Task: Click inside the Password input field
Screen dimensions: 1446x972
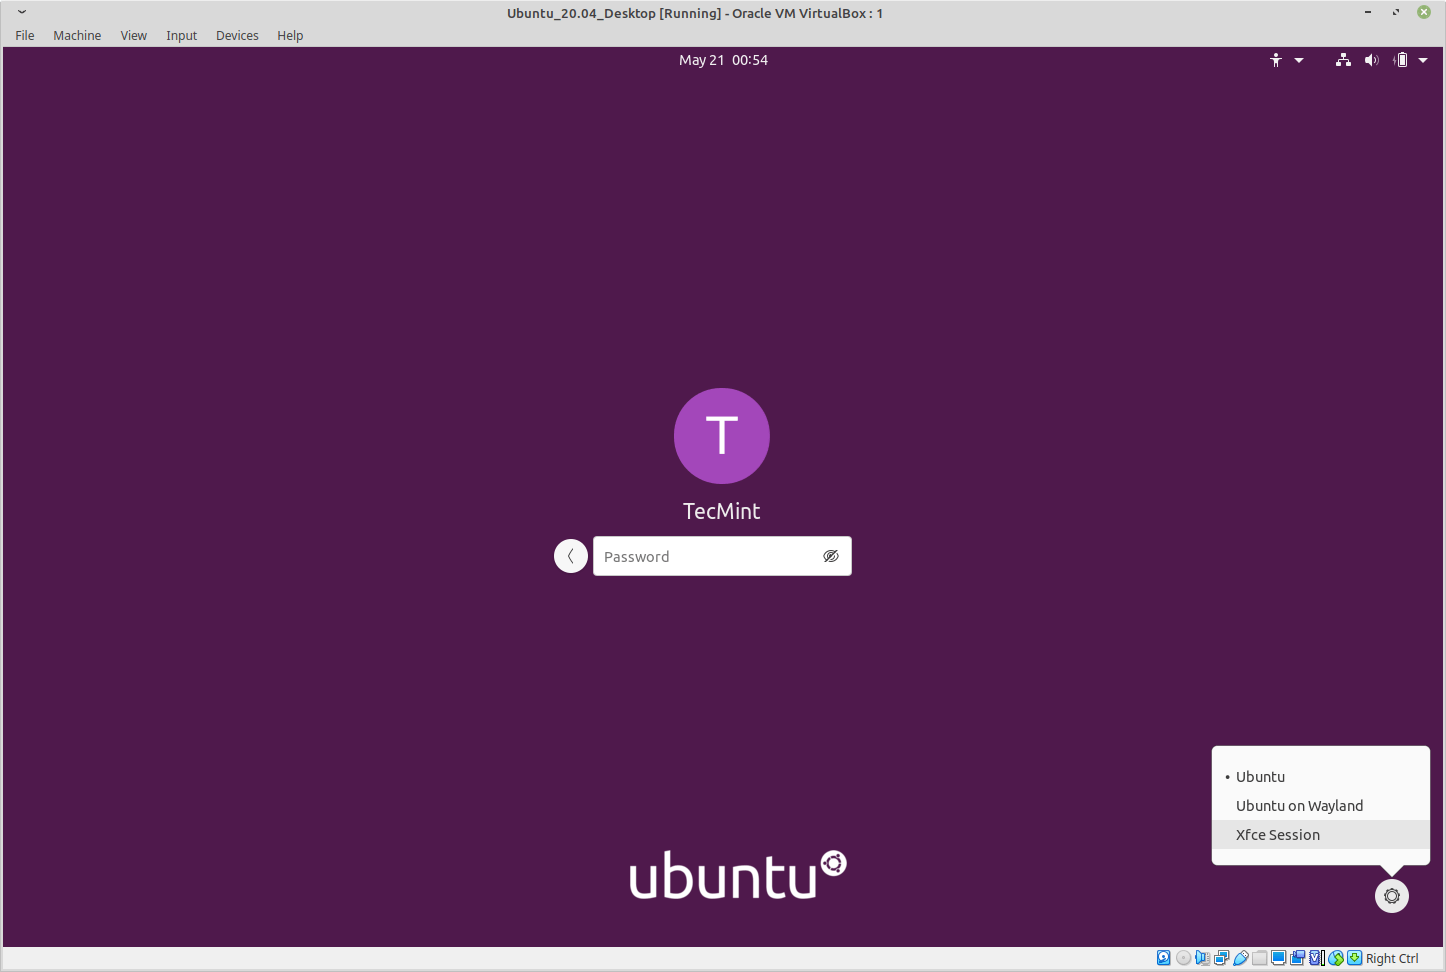Action: [705, 556]
